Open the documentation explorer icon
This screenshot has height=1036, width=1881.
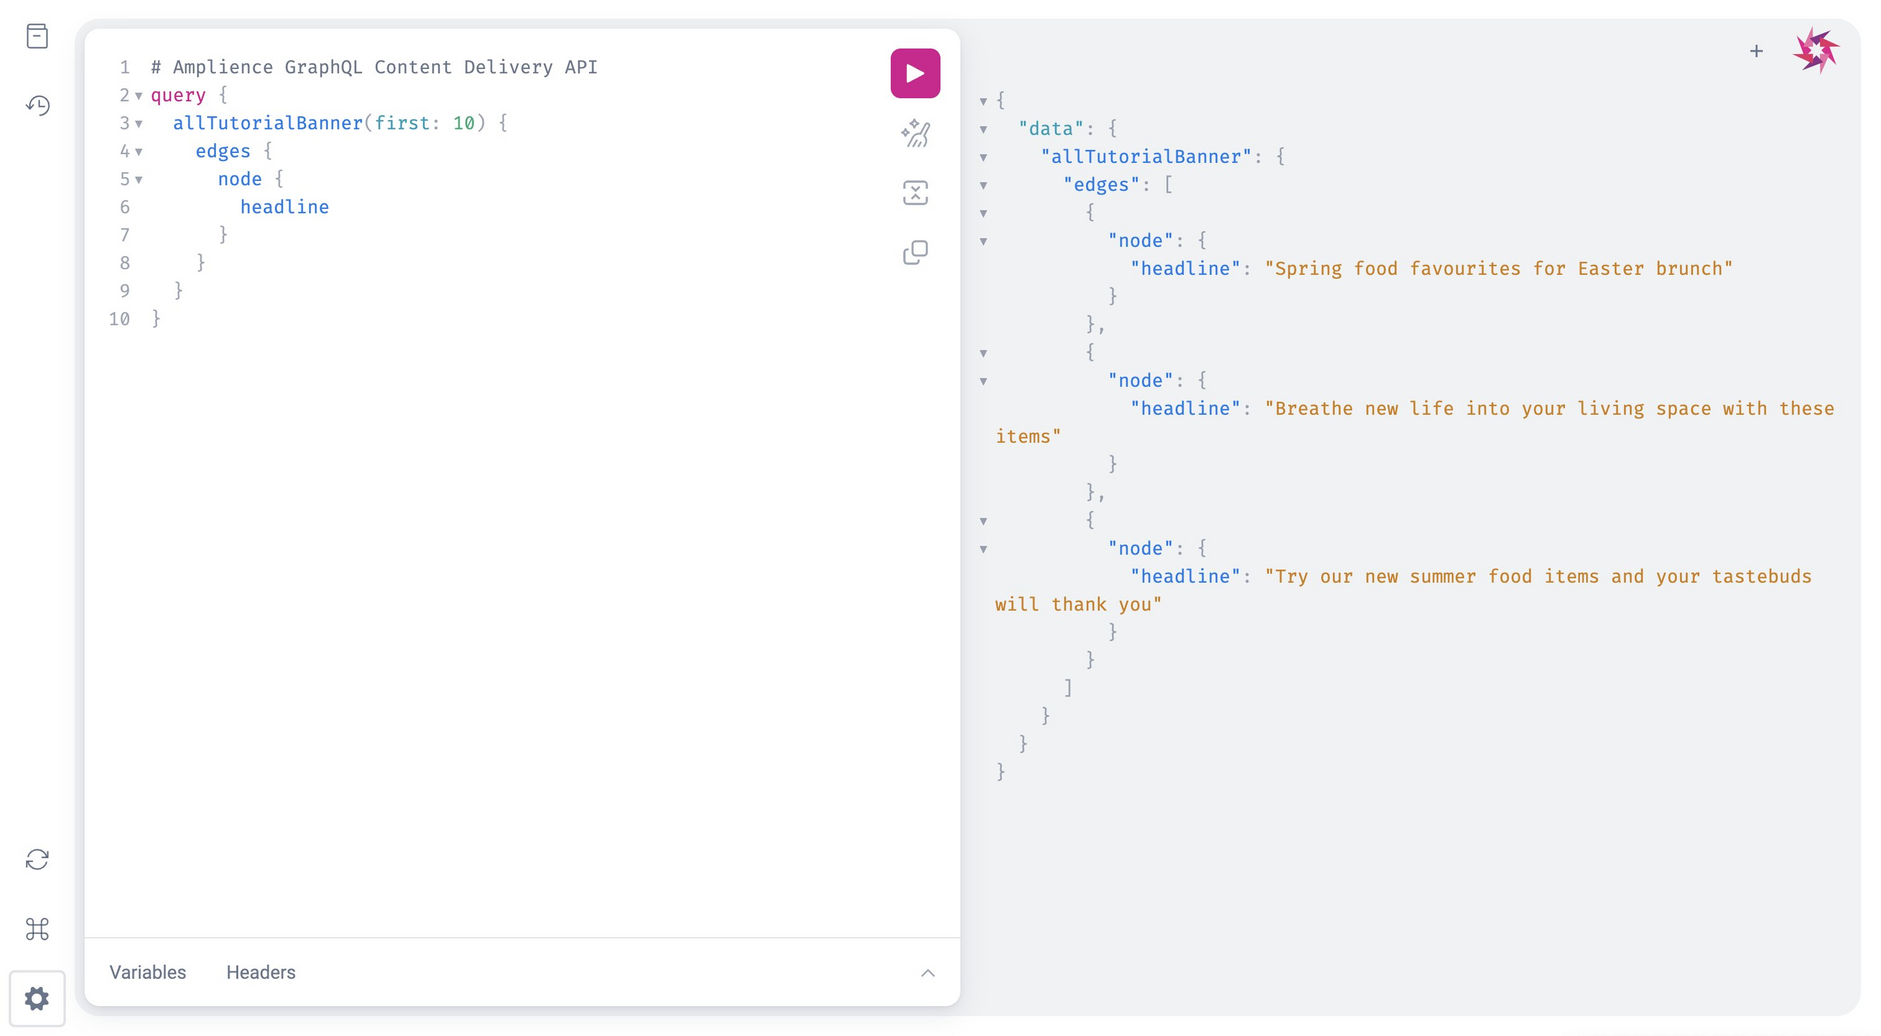(37, 36)
